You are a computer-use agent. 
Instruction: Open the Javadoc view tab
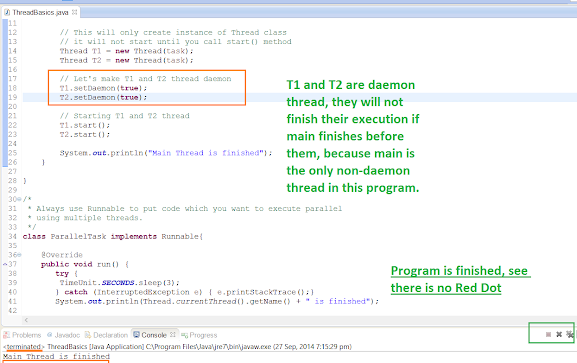(x=63, y=335)
